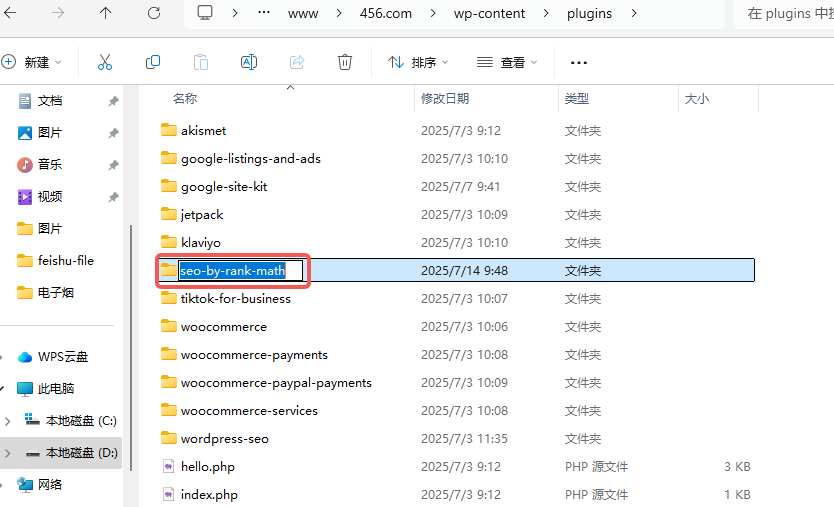Unpin the 音乐 quick access item
834x507 pixels.
pyautogui.click(x=113, y=165)
